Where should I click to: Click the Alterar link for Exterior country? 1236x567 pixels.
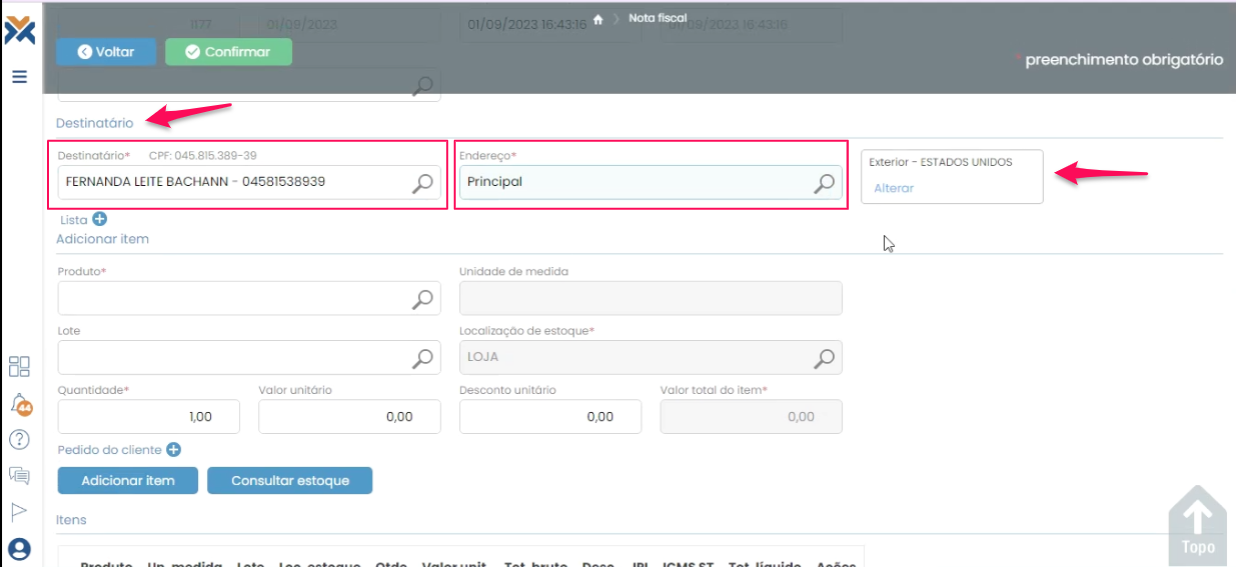click(894, 188)
